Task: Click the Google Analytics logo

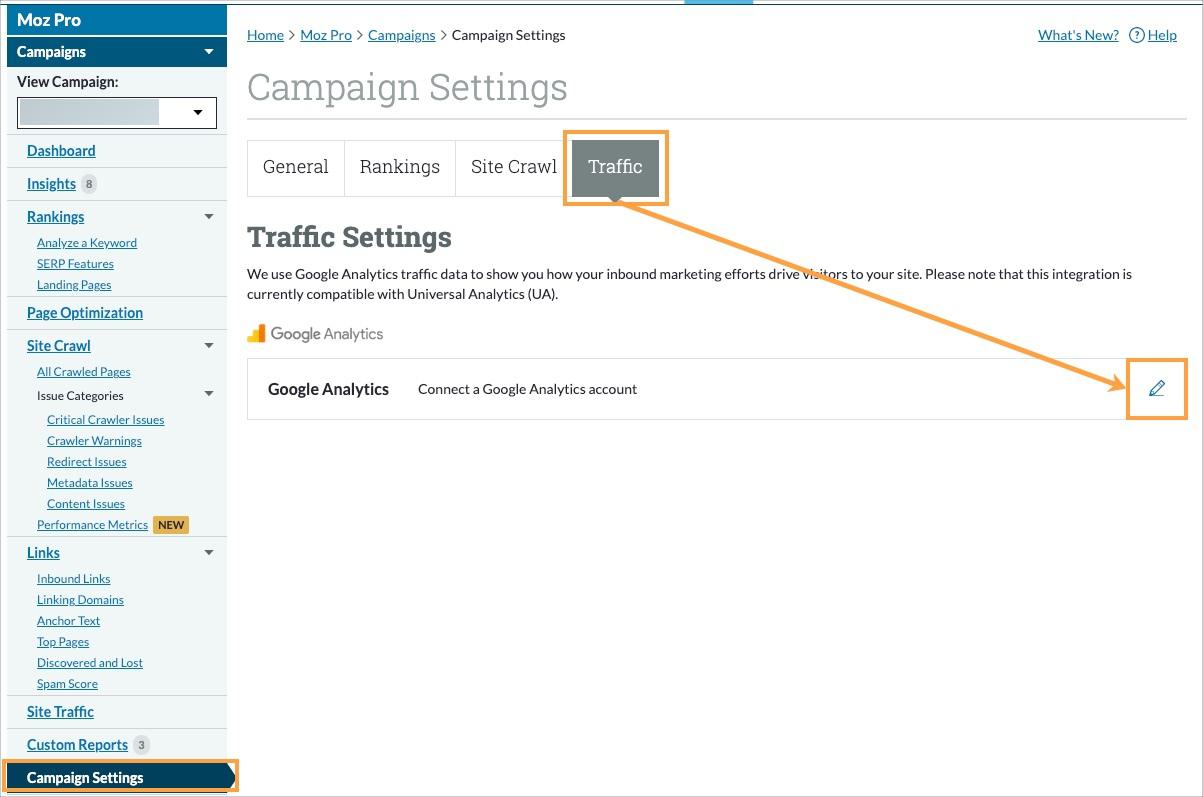Action: [x=315, y=333]
